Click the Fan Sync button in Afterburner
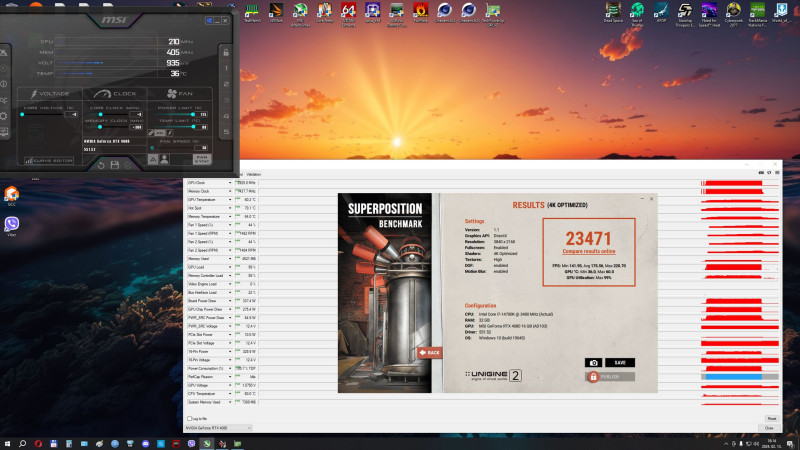800x450 pixels. tap(202, 160)
